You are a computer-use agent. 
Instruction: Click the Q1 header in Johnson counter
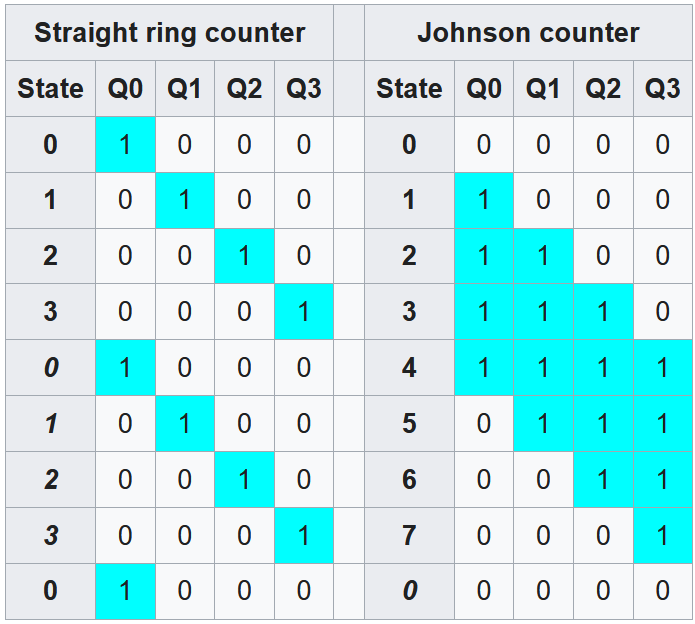[543, 89]
